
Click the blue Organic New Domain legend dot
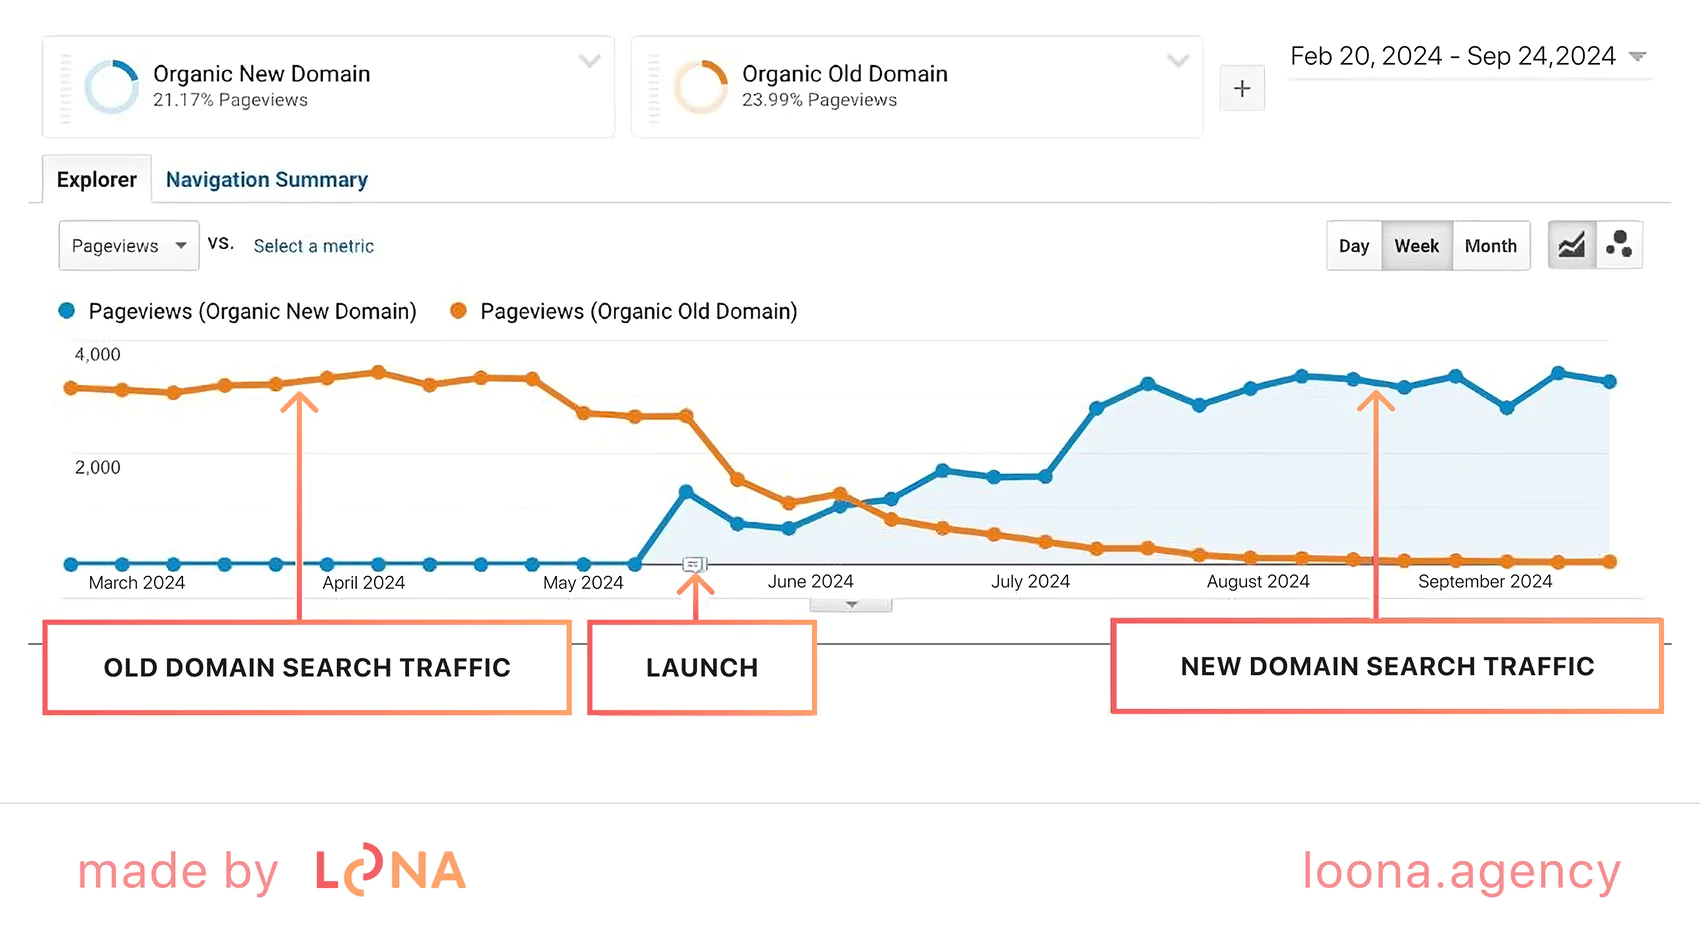point(67,311)
